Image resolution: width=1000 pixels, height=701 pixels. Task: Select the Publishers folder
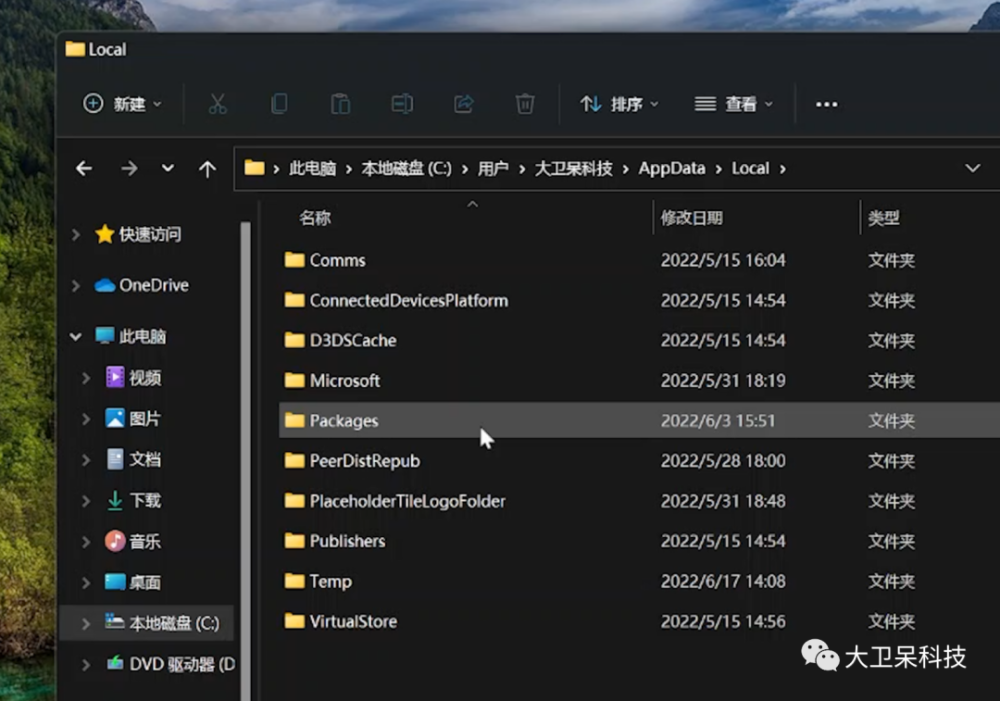(639, 541)
